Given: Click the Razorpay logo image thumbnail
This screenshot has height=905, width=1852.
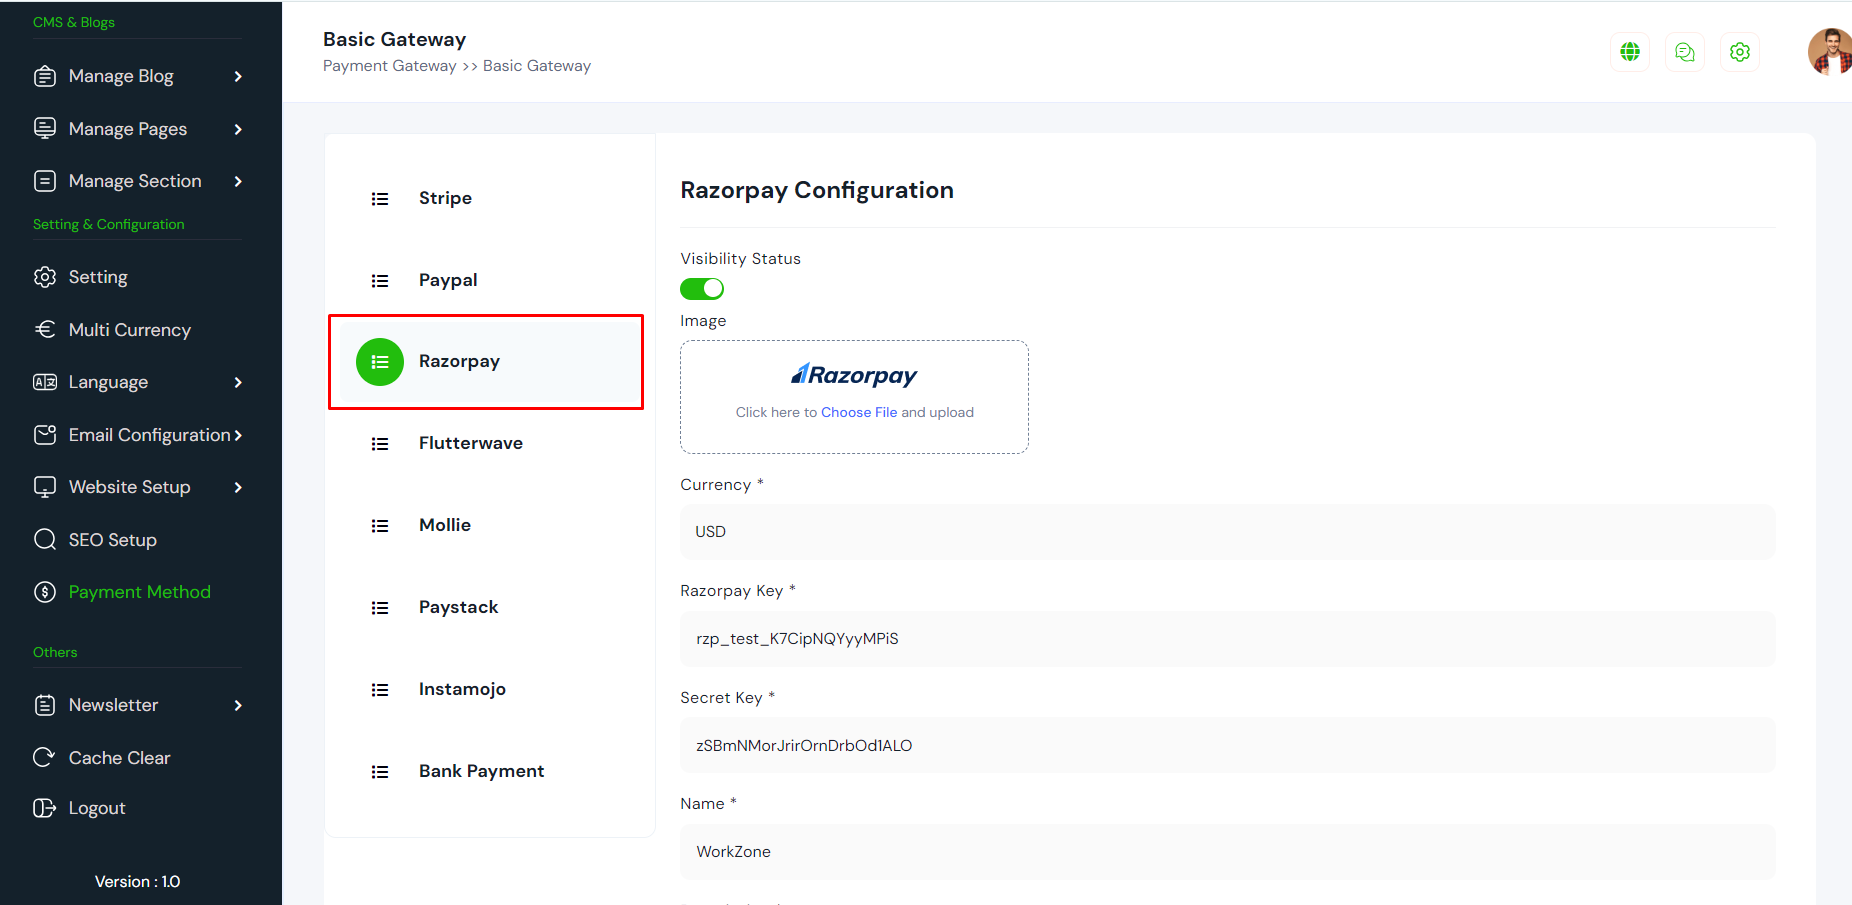Looking at the screenshot, I should click(854, 375).
